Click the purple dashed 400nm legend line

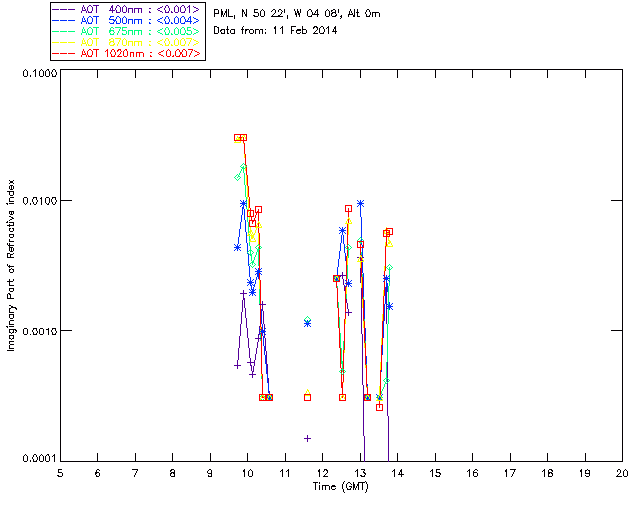[64, 9]
